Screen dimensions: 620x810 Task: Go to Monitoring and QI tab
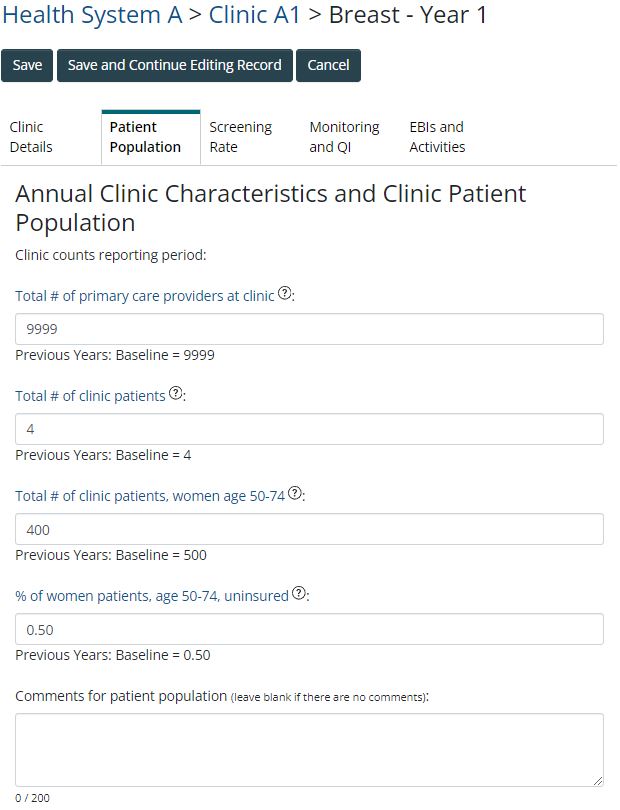[344, 137]
